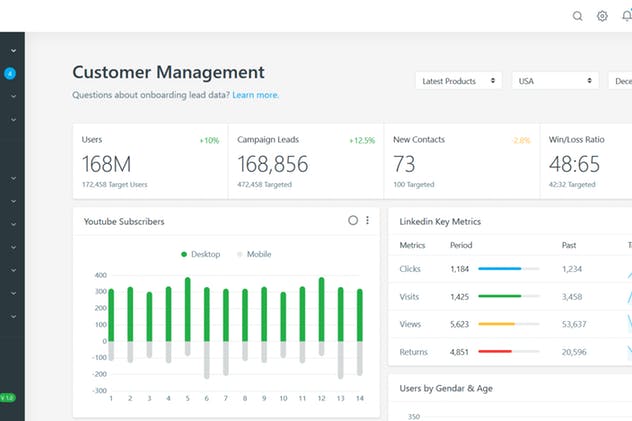This screenshot has width=632, height=421.
Task: Follow the Learn more link
Action: [255, 95]
